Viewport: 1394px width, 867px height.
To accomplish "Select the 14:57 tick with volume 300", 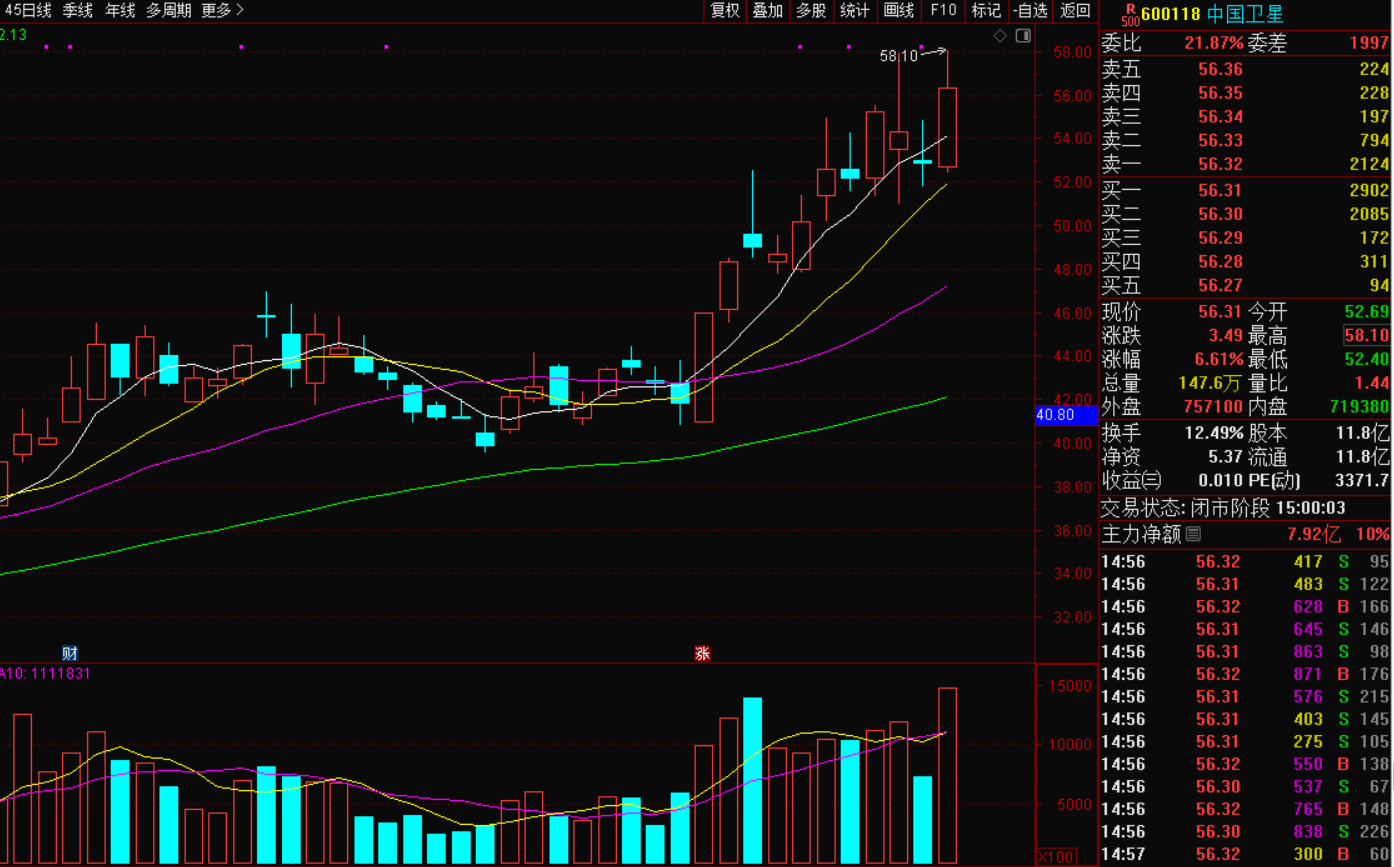I will coord(1246,855).
